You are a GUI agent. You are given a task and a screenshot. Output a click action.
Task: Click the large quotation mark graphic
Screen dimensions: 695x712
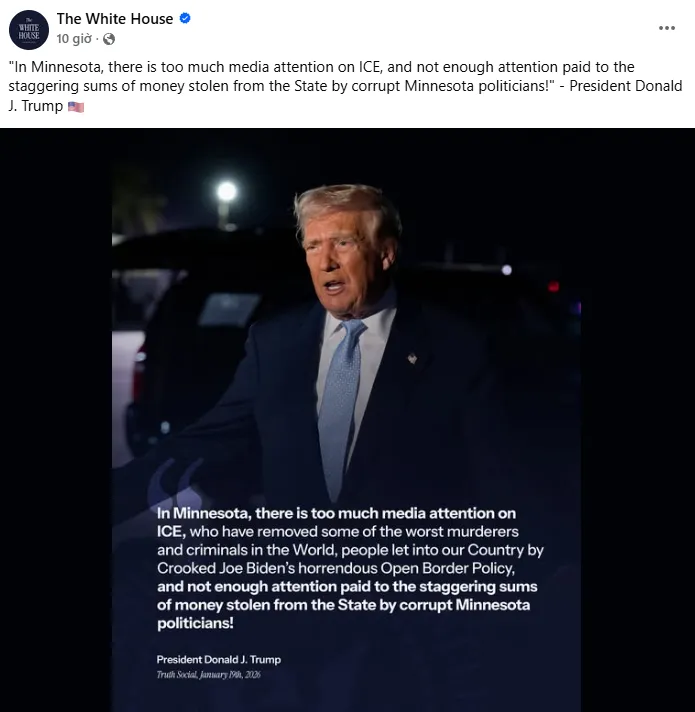(175, 479)
